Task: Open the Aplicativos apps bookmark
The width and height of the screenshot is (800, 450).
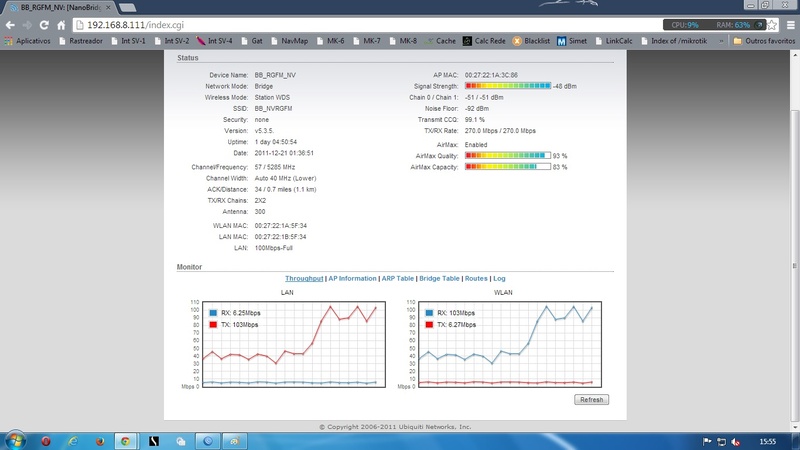Action: pyautogui.click(x=28, y=41)
